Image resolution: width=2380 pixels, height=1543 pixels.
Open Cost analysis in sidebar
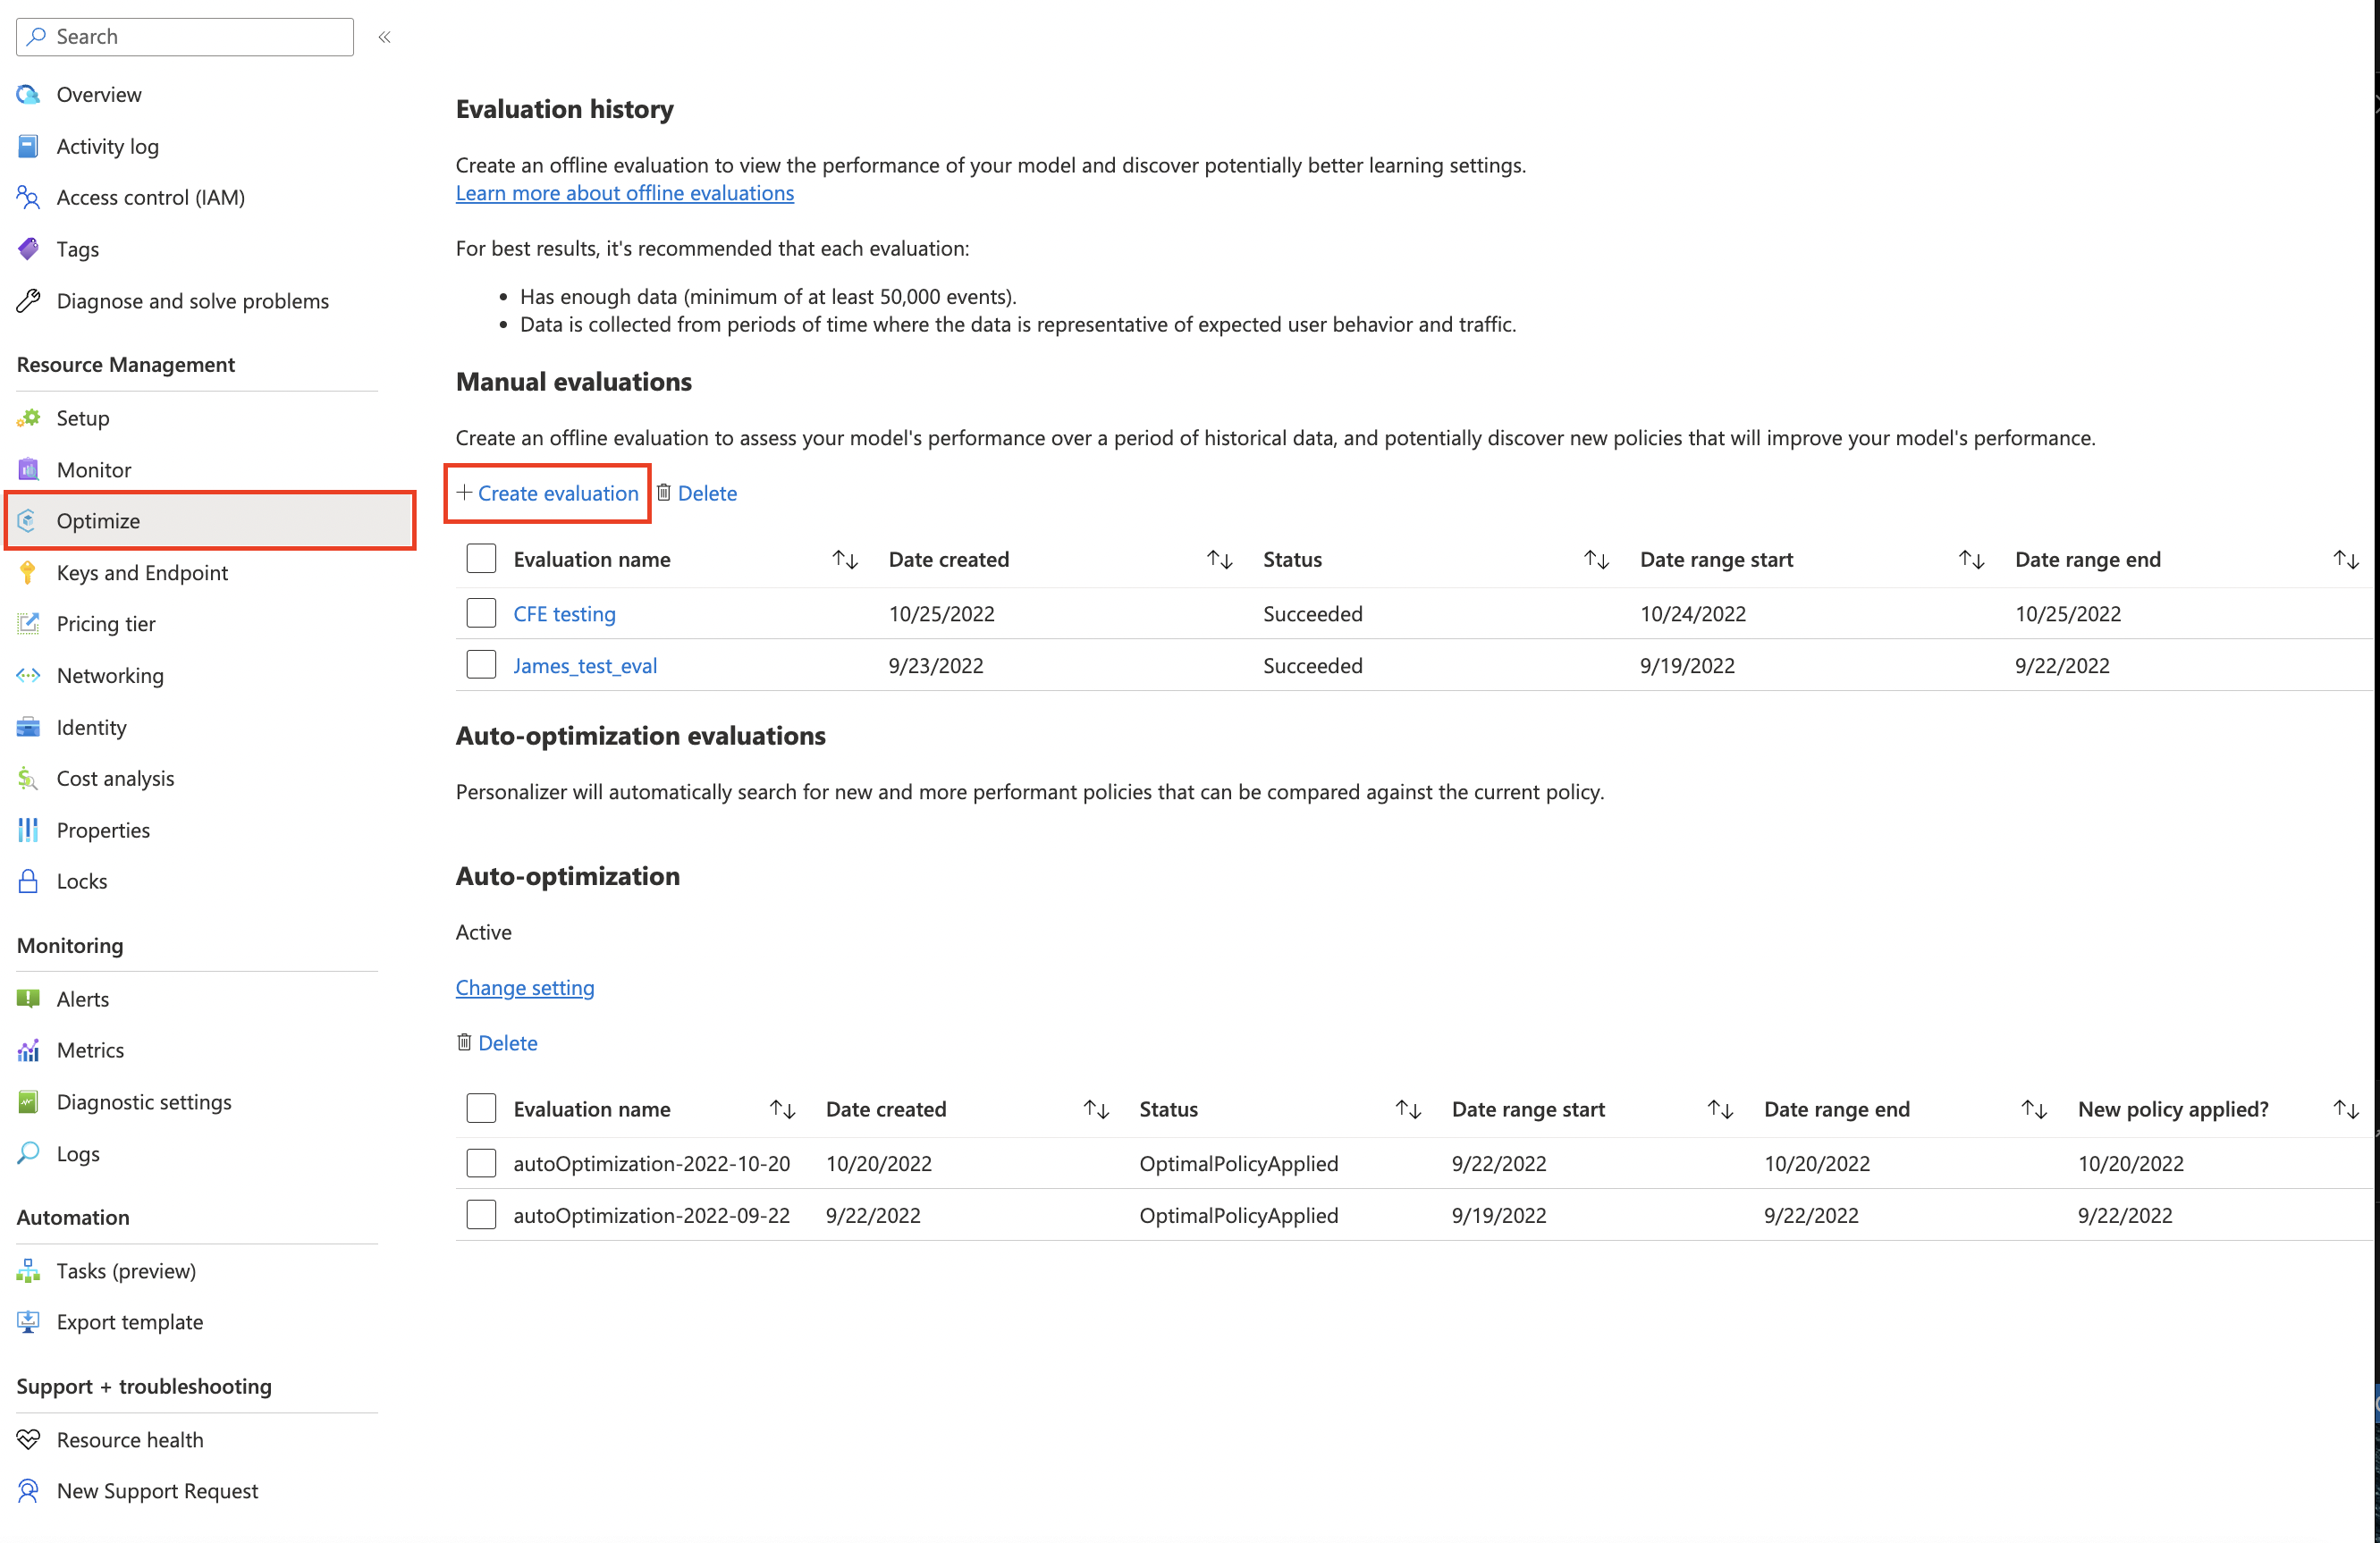[116, 777]
